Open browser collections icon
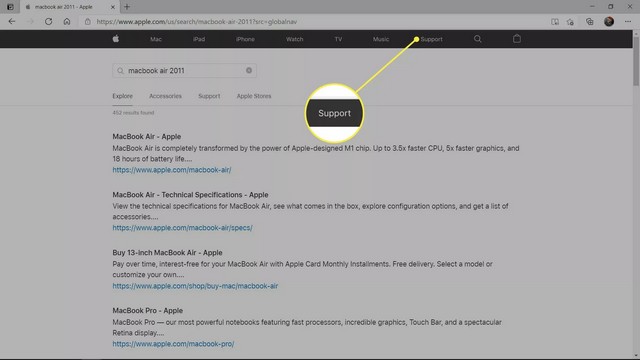The height and width of the screenshot is (360, 640). [589, 22]
